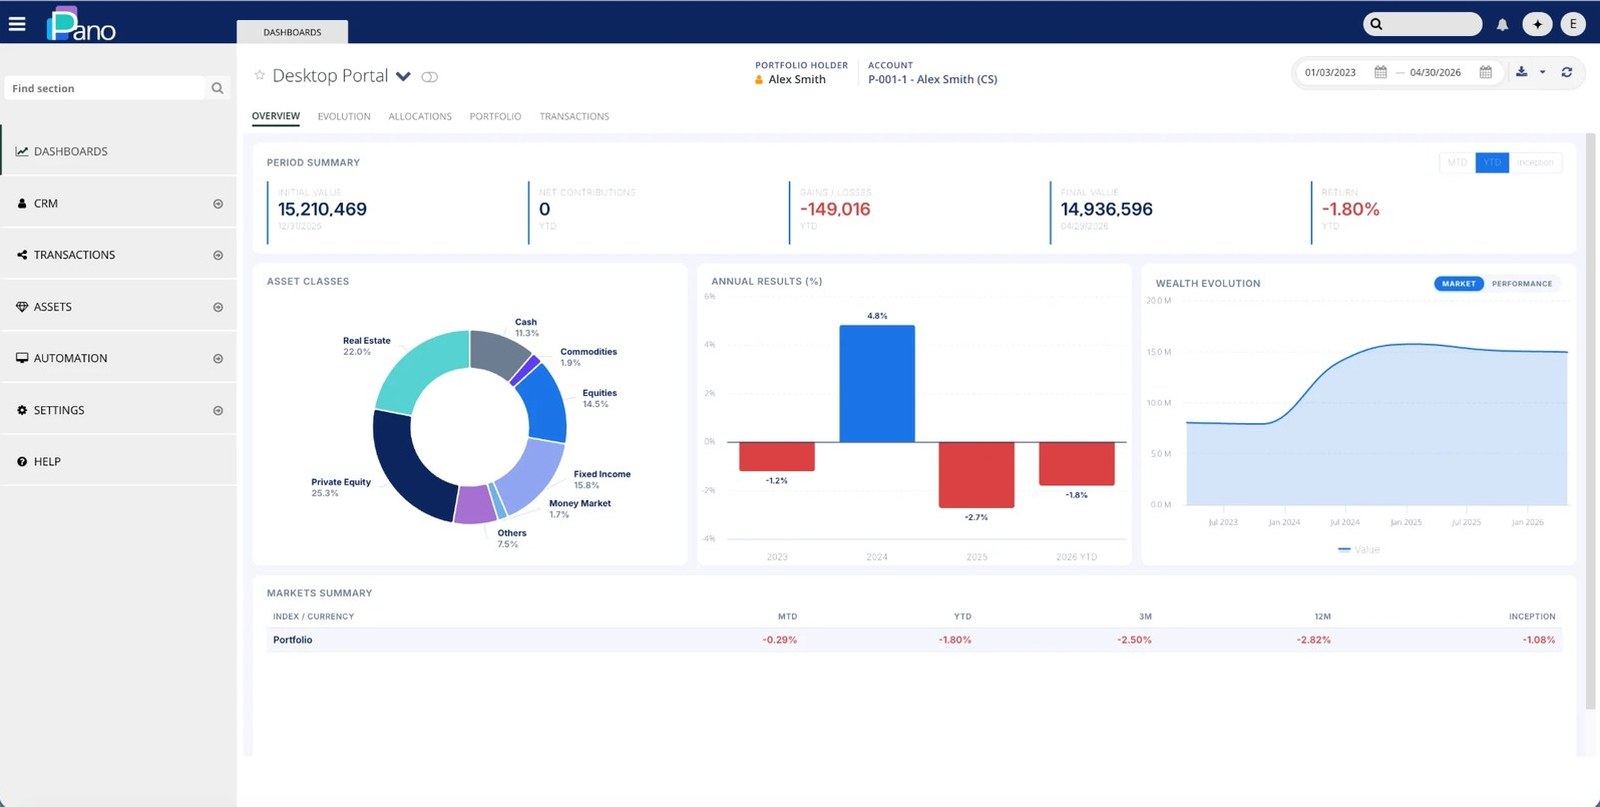Select Inception period option

coord(1535,162)
